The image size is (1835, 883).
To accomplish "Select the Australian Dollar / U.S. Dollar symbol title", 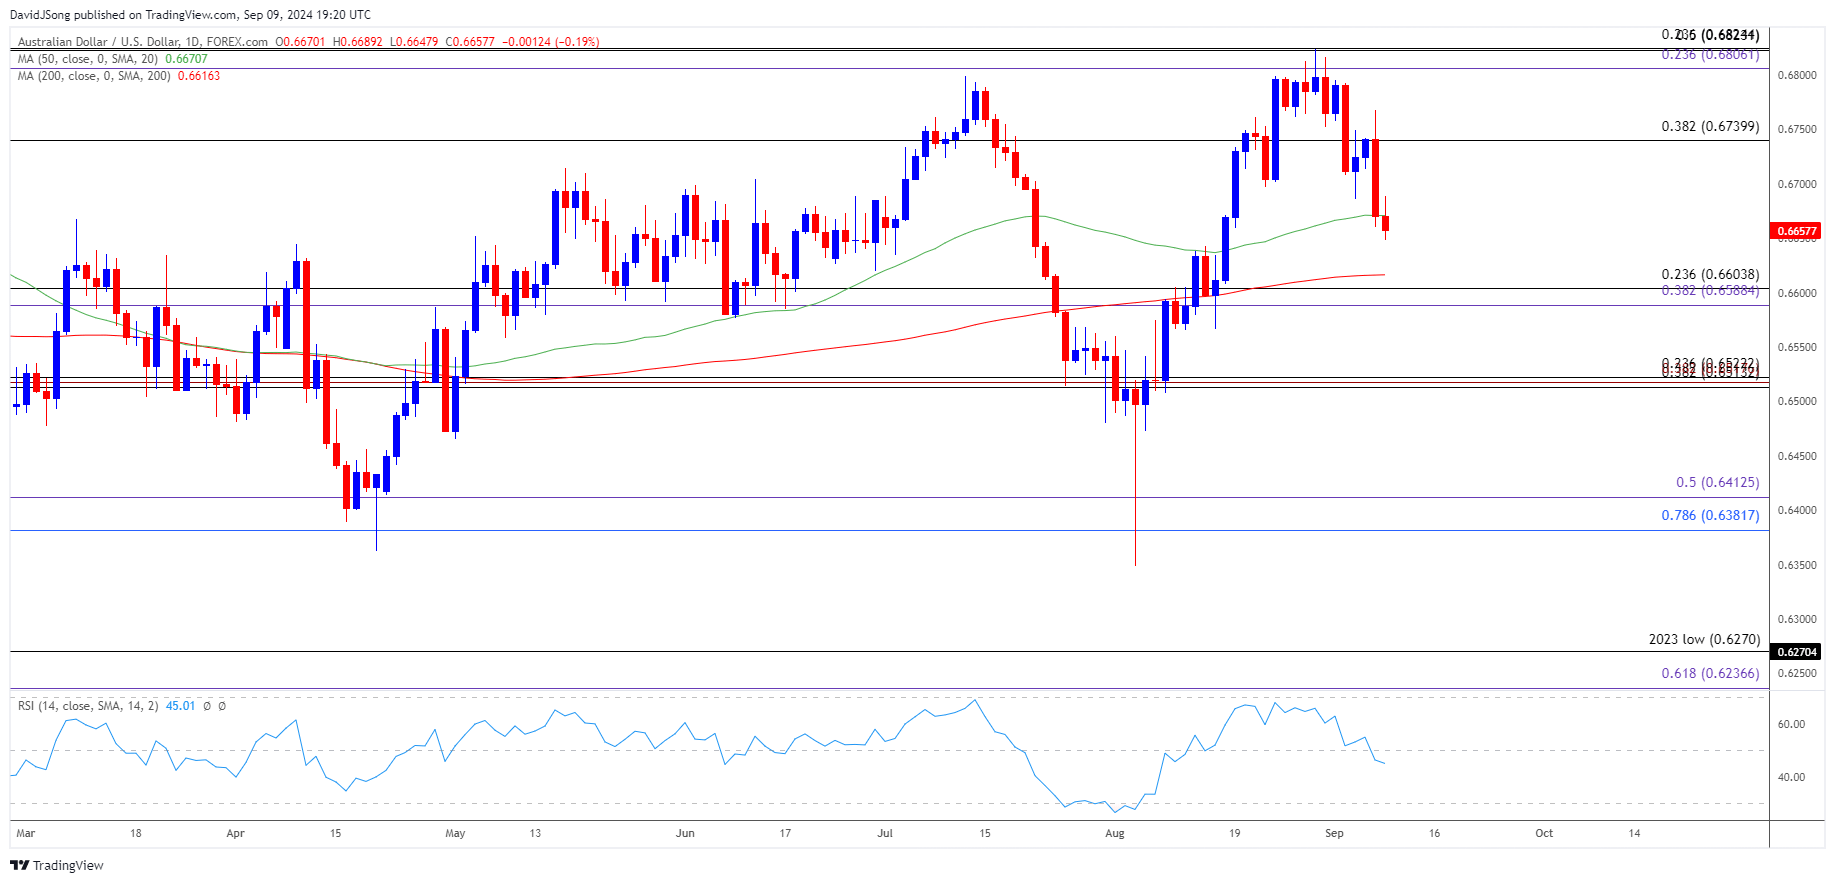I will click(x=143, y=42).
